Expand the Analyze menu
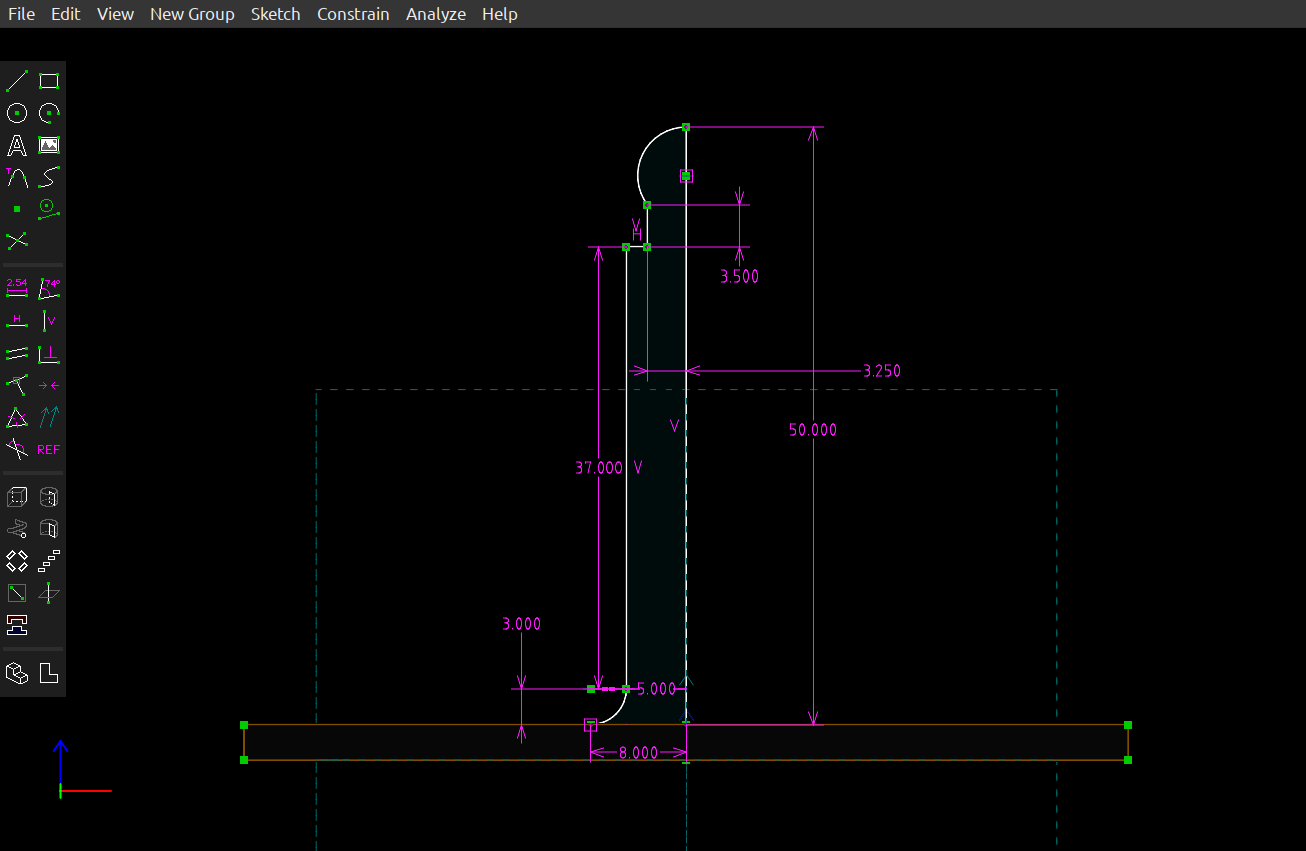This screenshot has height=851, width=1306. tap(436, 14)
